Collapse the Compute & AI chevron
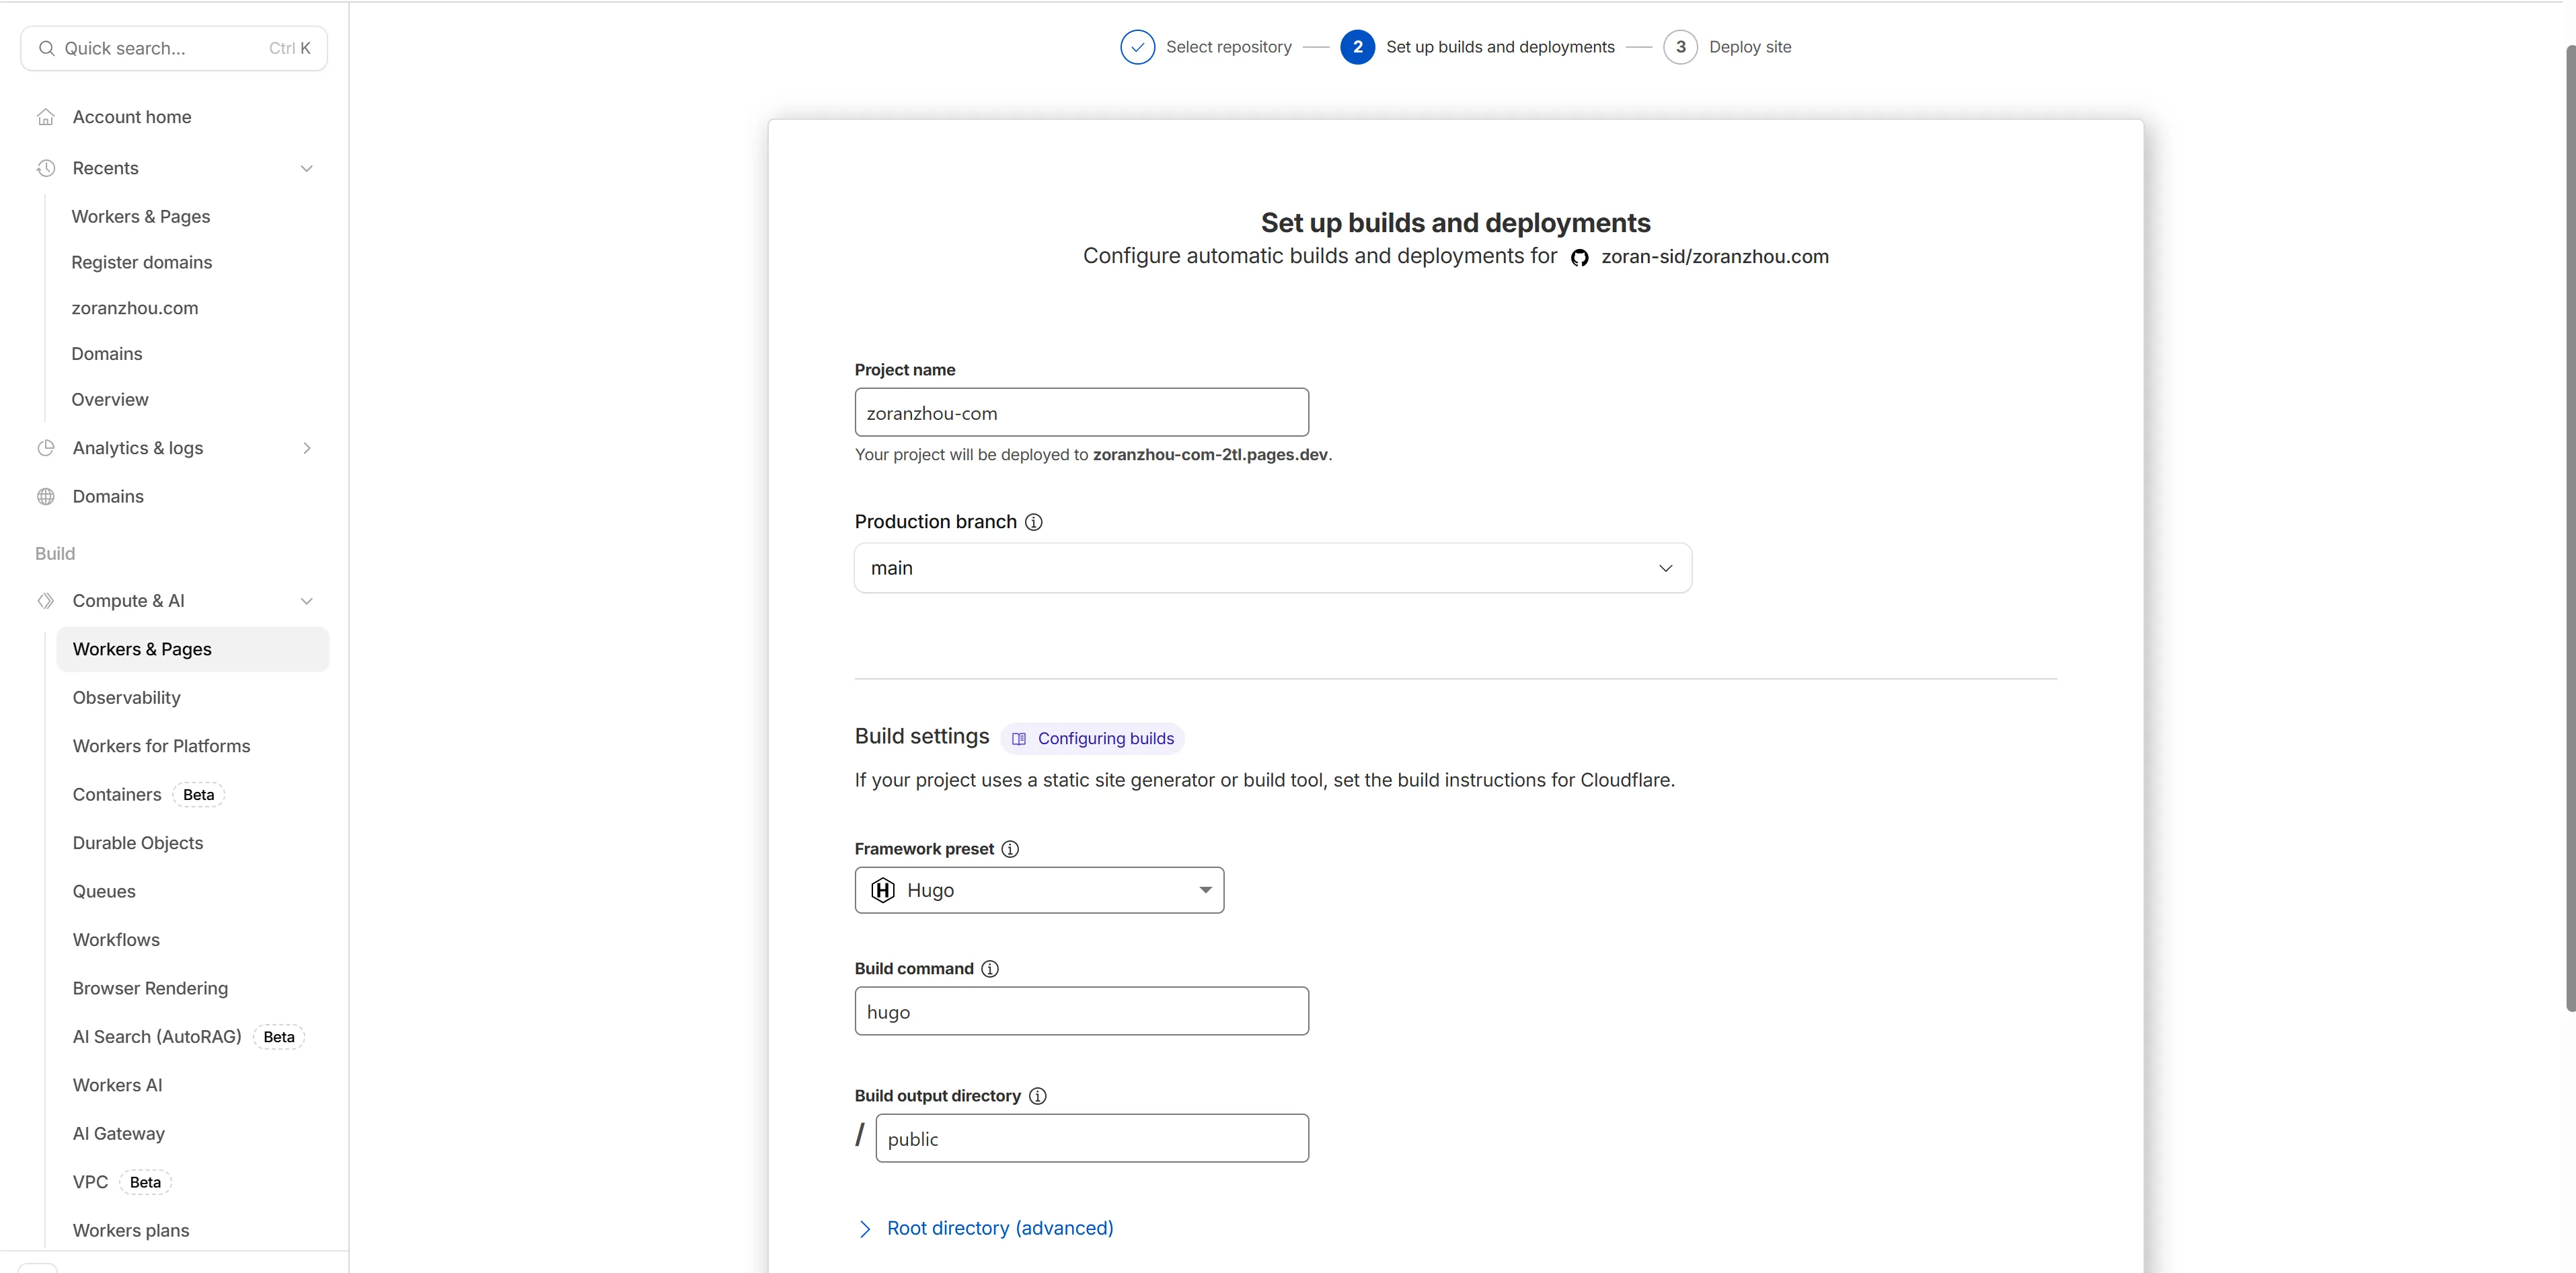This screenshot has height=1273, width=2576. pos(307,601)
